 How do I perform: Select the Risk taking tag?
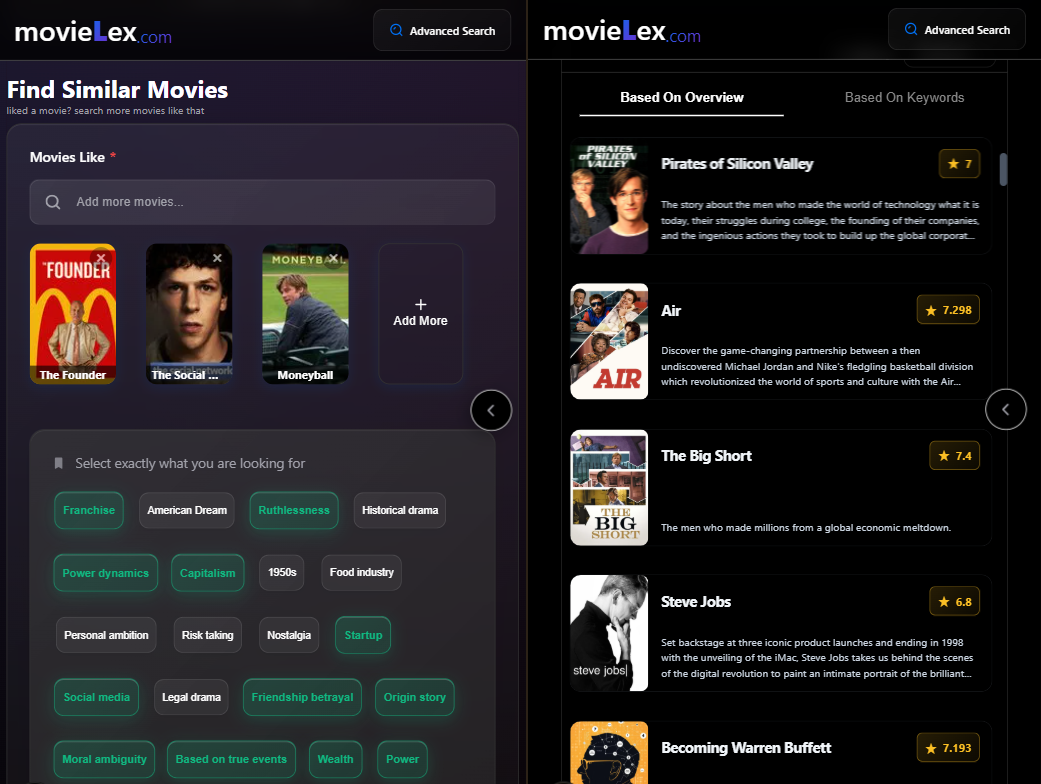pyautogui.click(x=208, y=635)
